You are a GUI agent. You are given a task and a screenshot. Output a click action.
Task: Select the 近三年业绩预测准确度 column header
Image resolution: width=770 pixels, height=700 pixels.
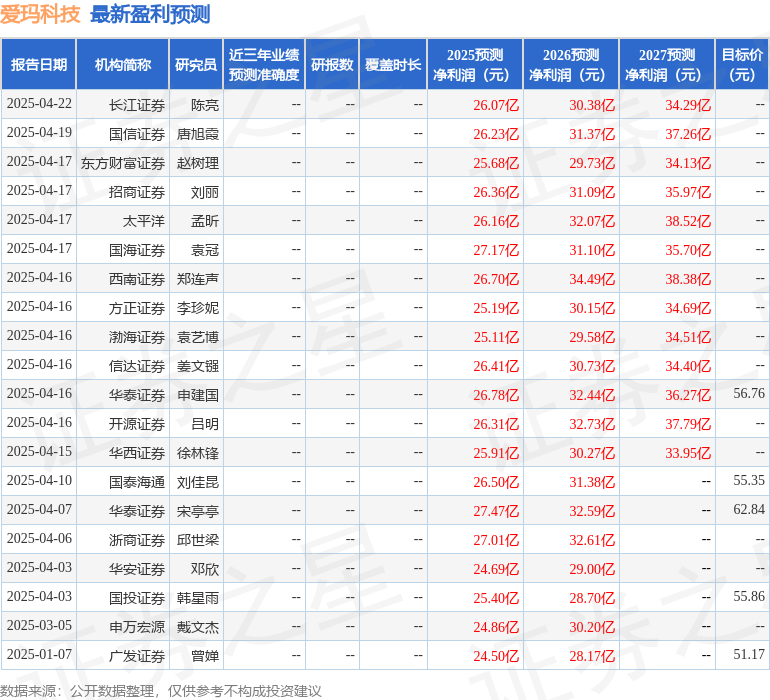tap(264, 64)
